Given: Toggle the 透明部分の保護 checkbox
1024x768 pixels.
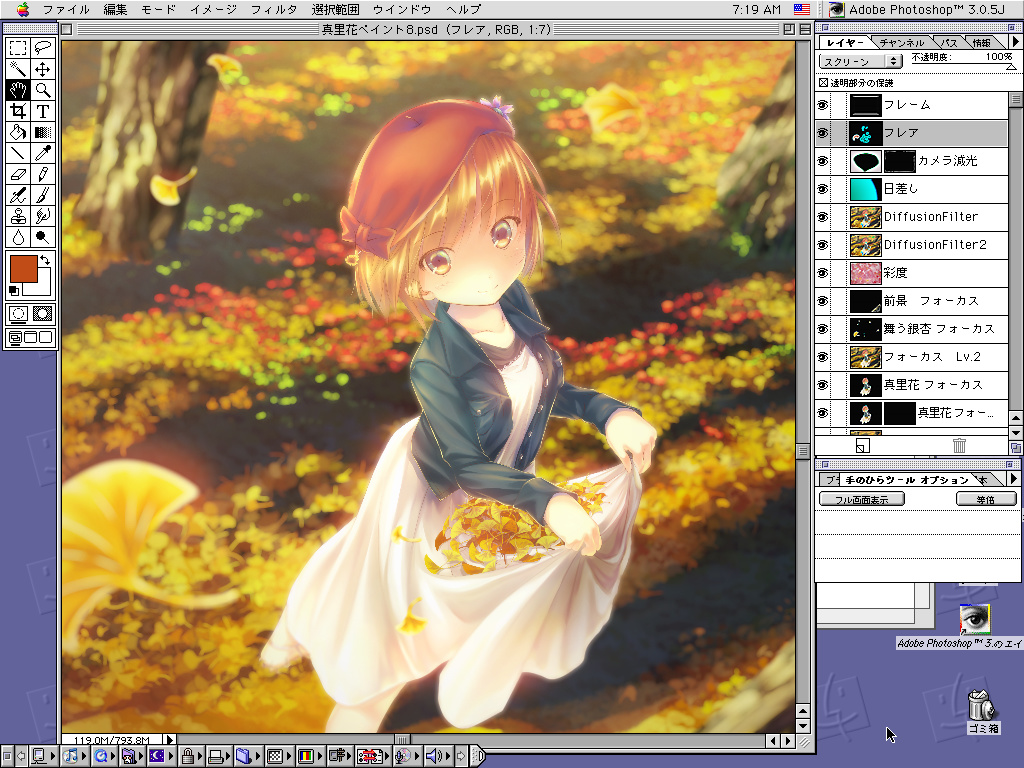Looking at the screenshot, I should click(x=823, y=83).
